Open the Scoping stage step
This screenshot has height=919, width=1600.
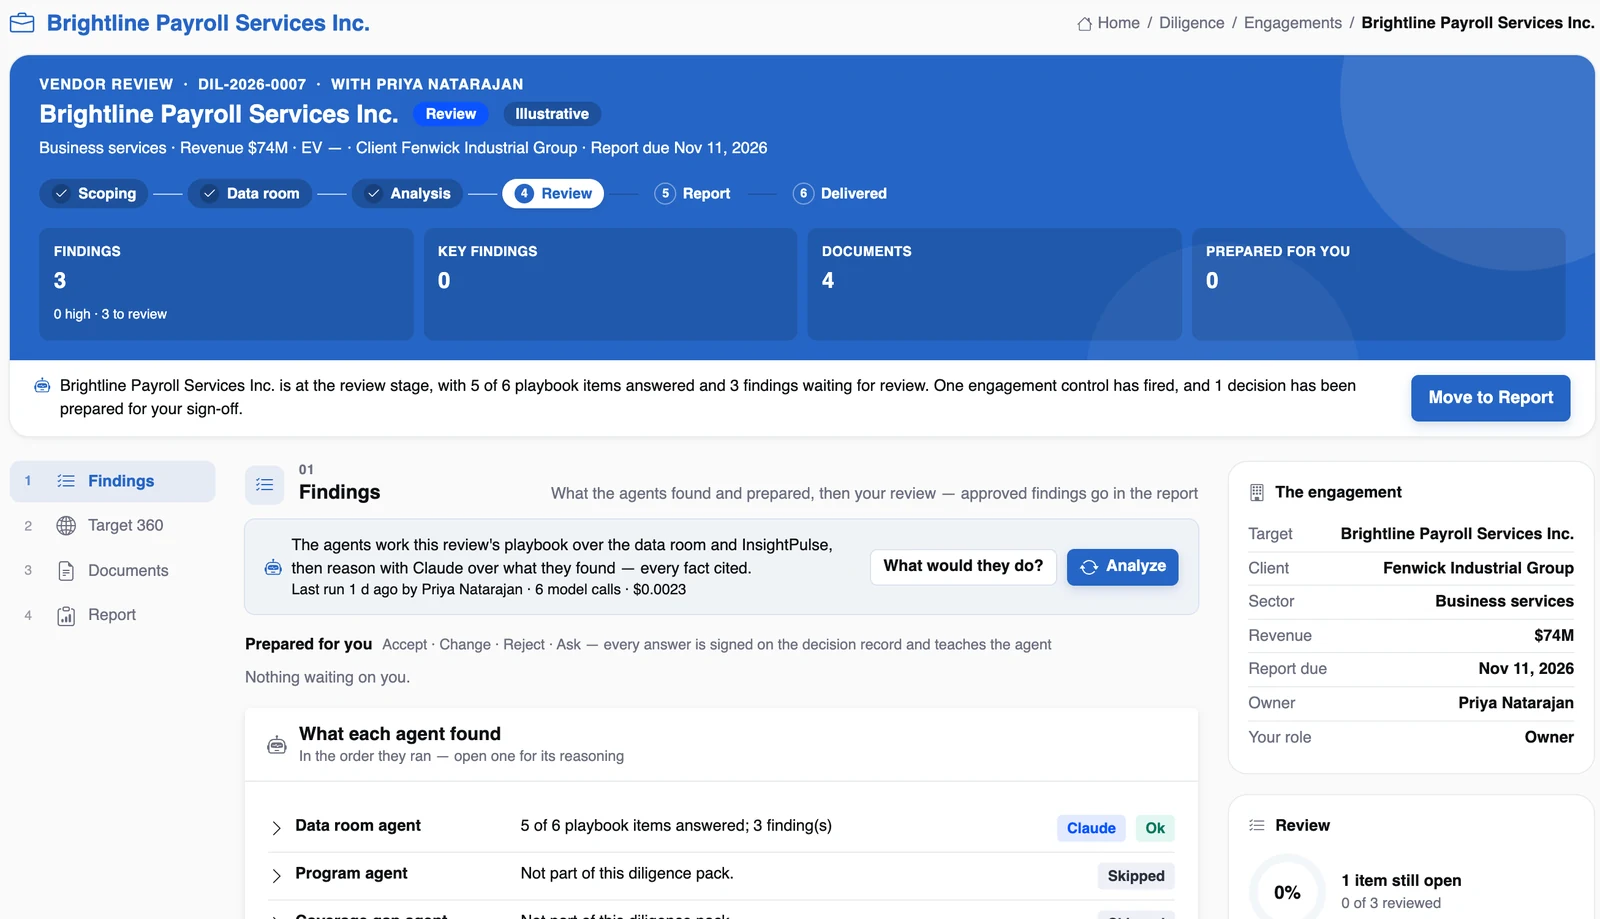[94, 194]
